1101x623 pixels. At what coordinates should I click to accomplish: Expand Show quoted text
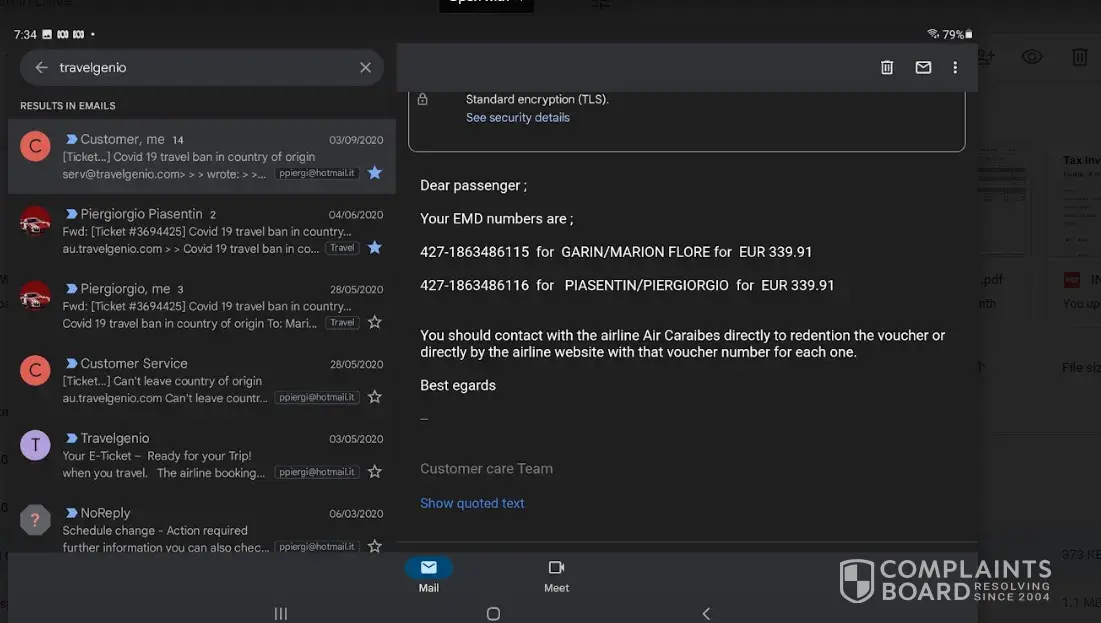tap(472, 503)
